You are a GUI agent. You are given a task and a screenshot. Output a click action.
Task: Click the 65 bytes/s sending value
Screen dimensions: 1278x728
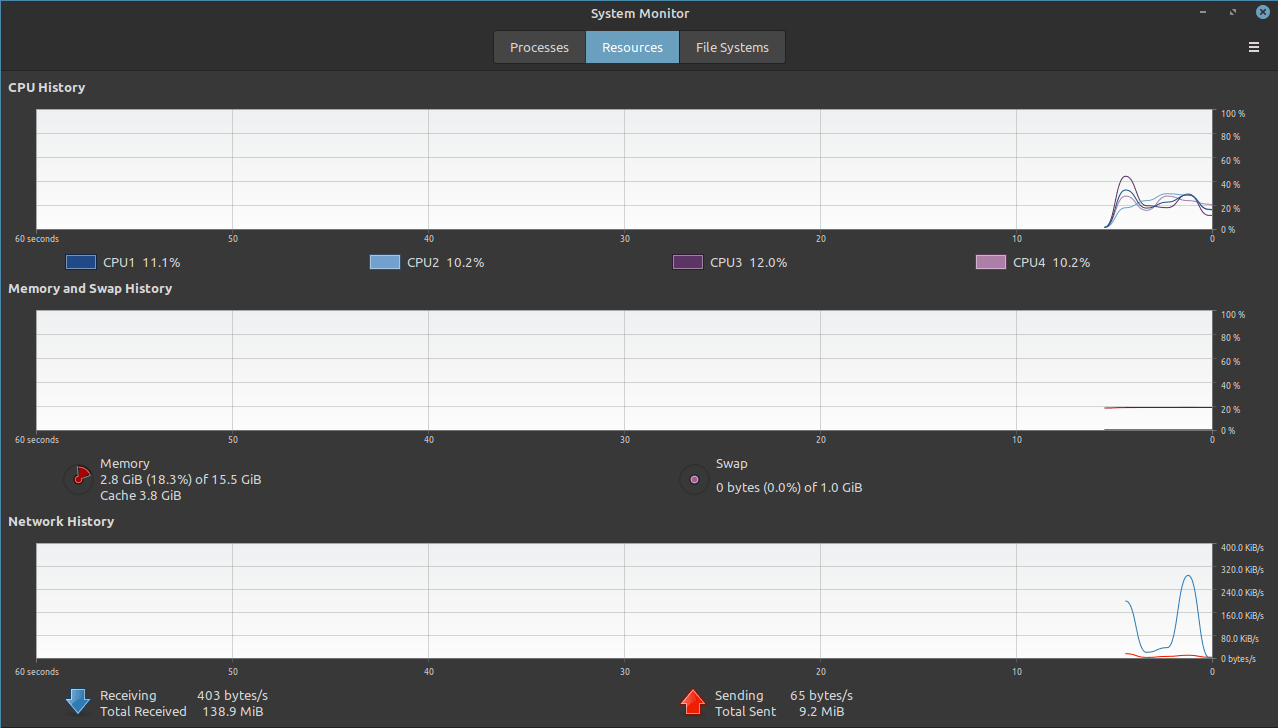click(x=821, y=695)
